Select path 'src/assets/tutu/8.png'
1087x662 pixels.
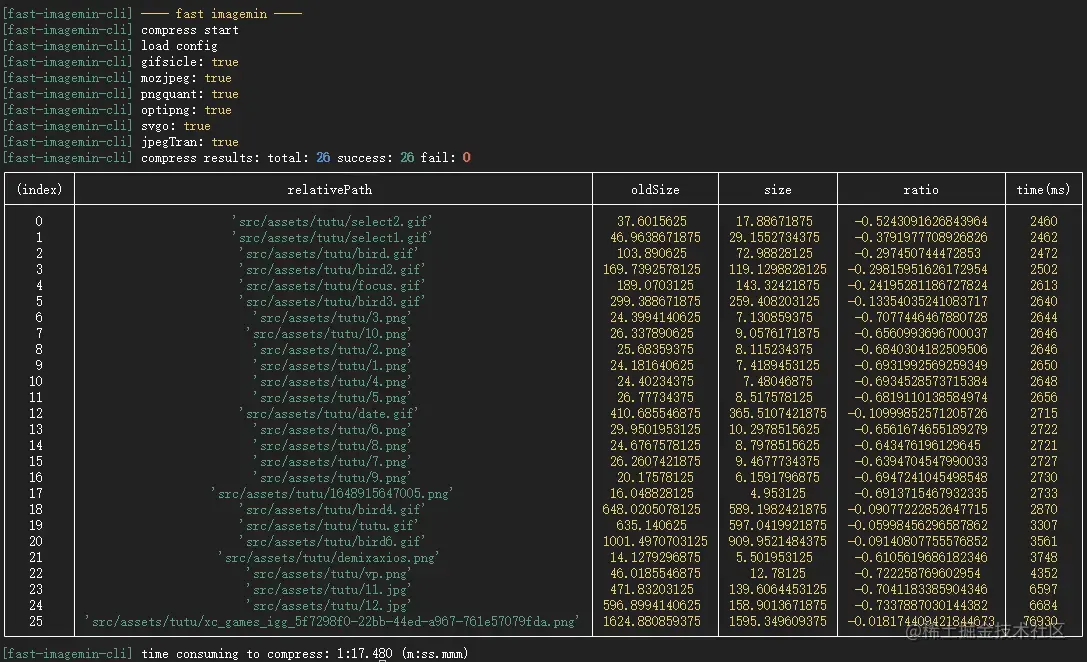pyautogui.click(x=332, y=445)
